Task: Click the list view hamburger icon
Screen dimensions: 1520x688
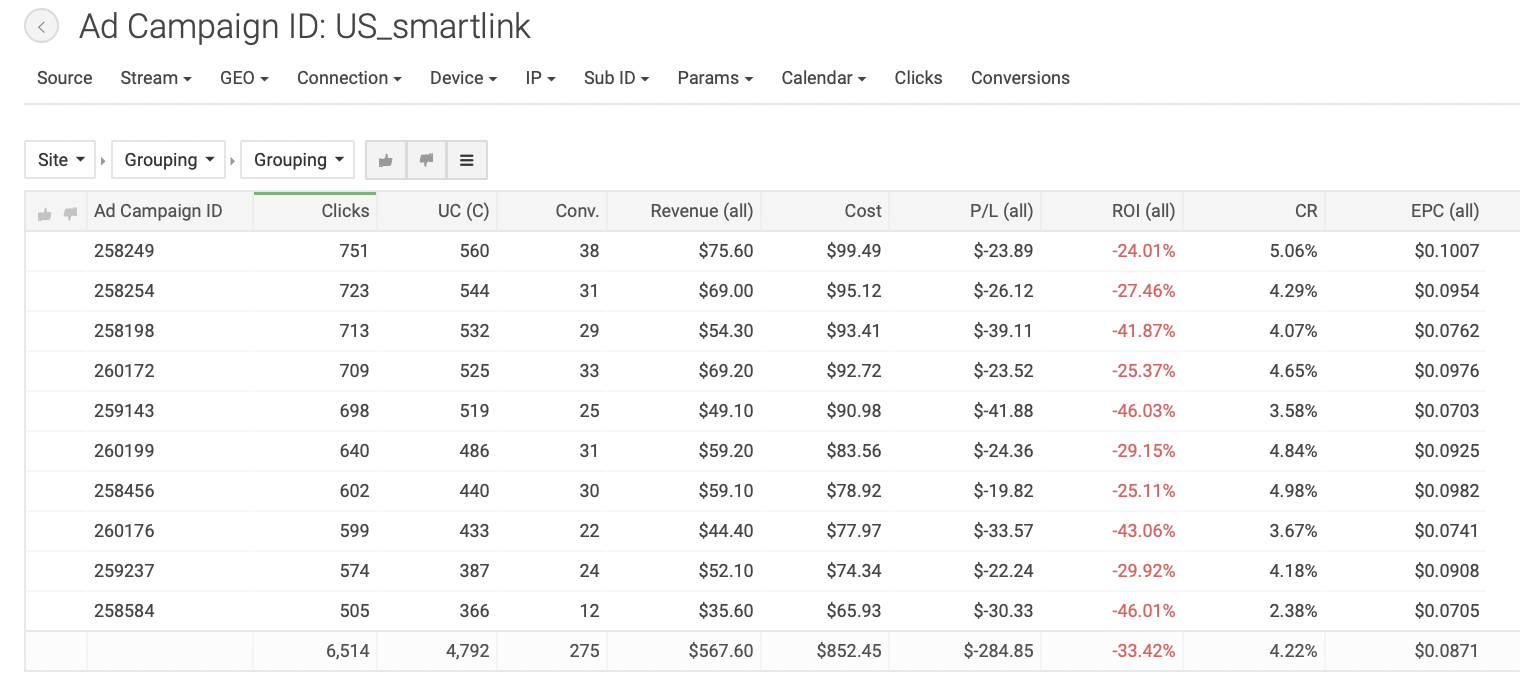Action: [466, 160]
